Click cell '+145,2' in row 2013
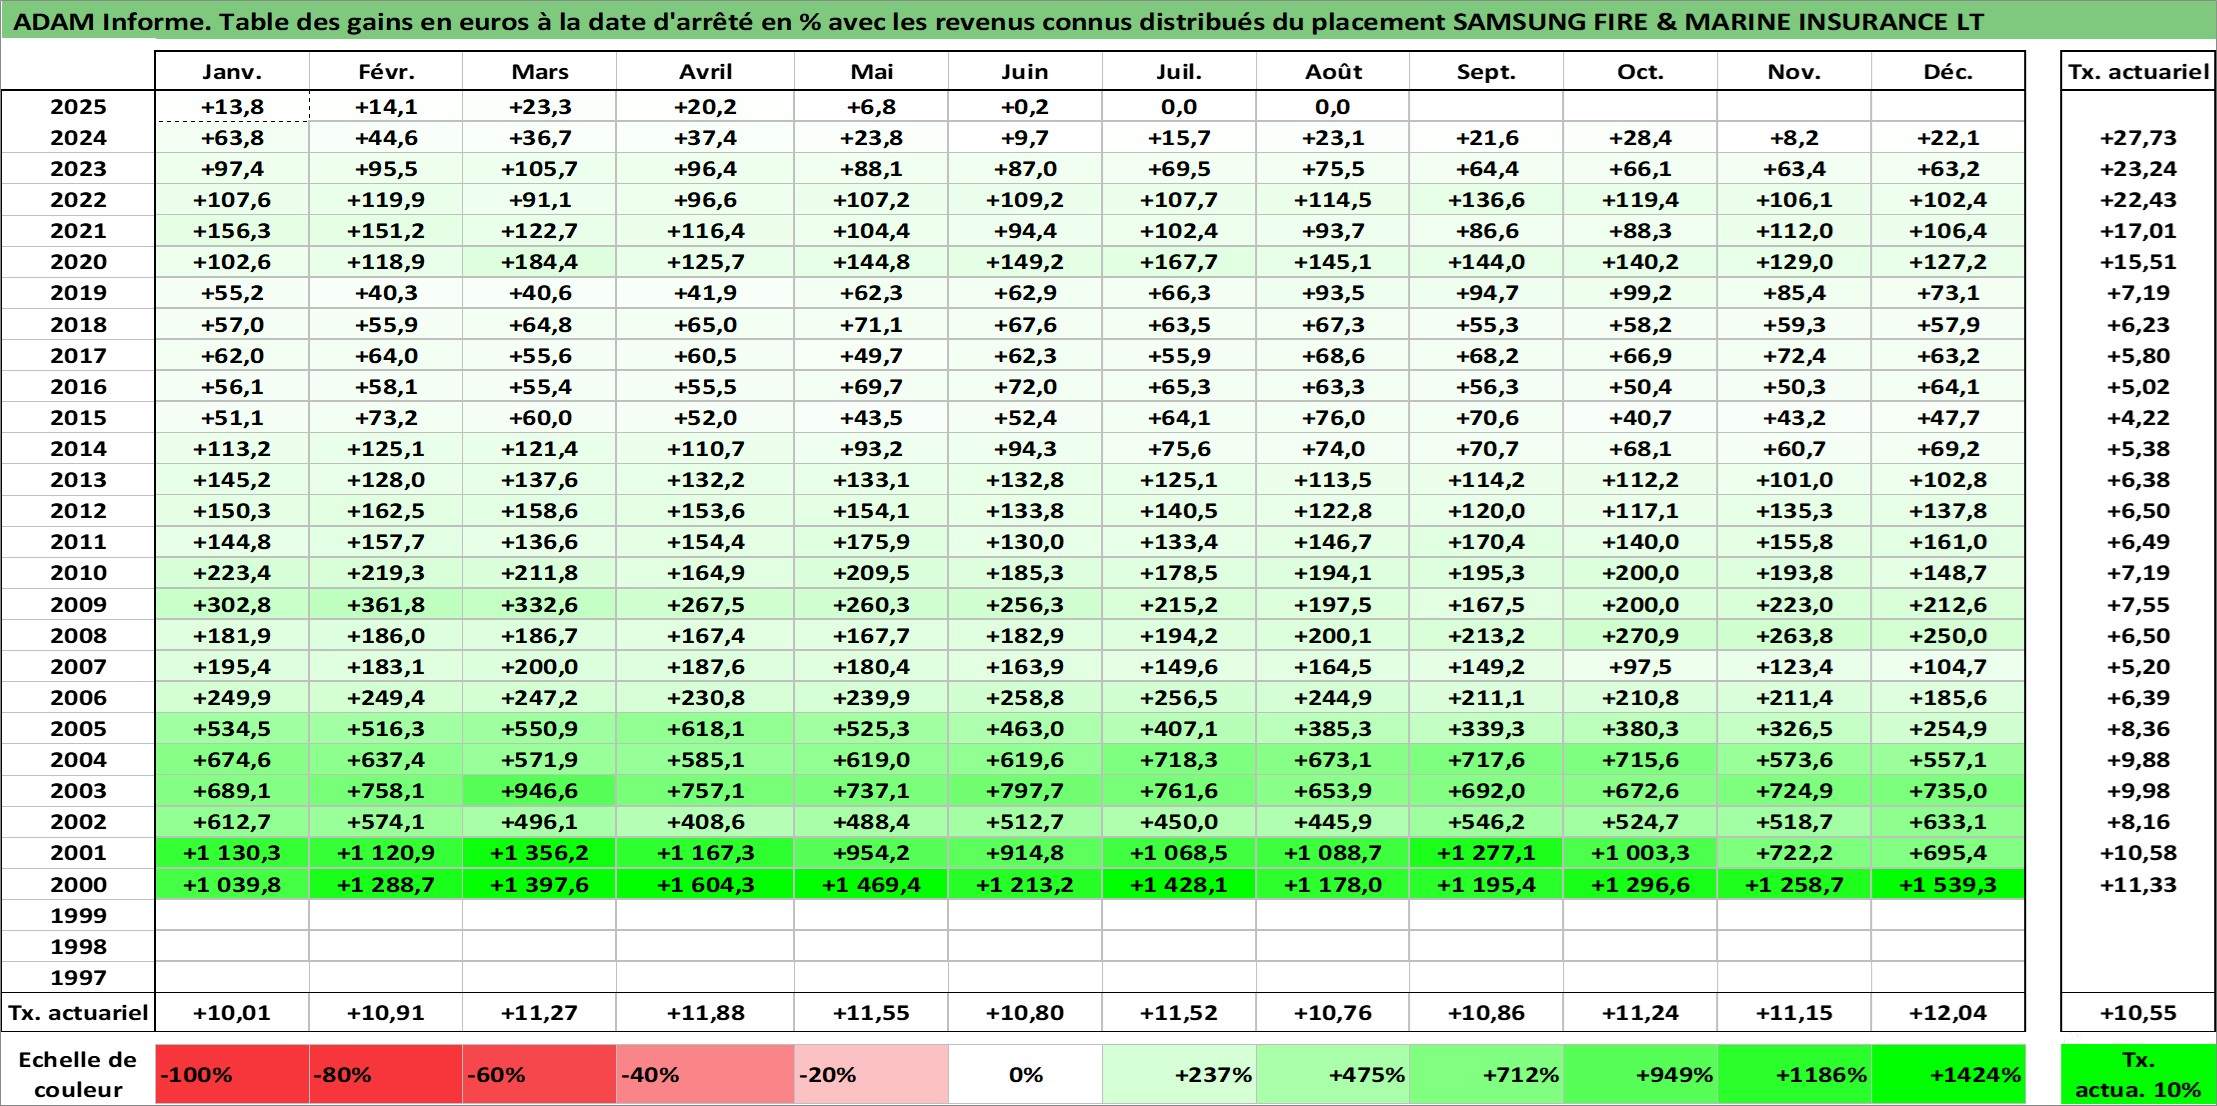 point(232,480)
